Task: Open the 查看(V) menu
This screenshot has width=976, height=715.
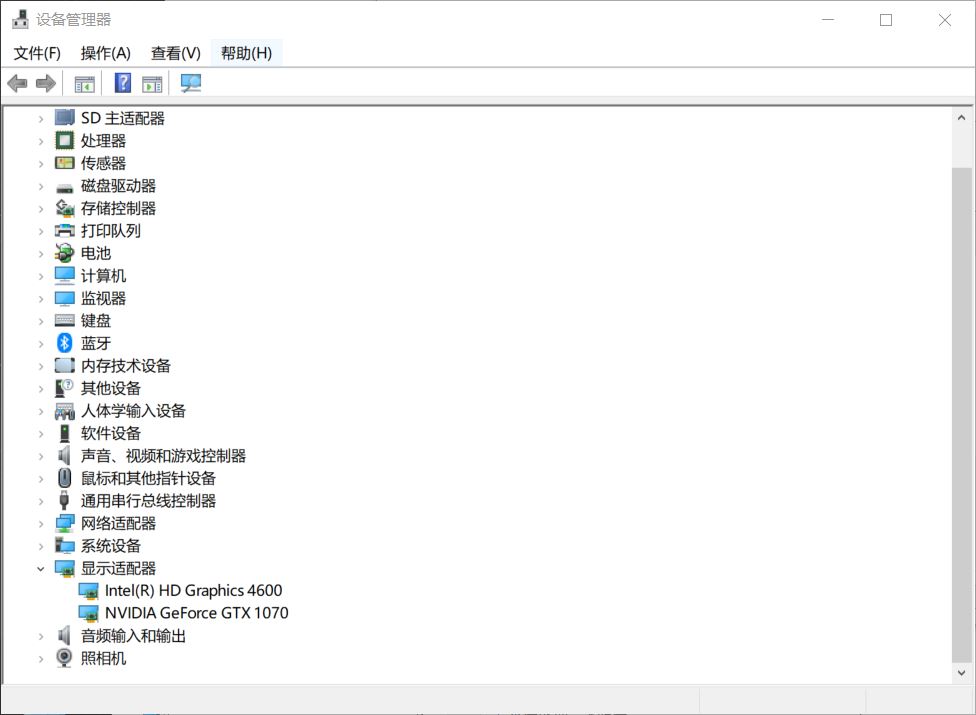Action: (176, 54)
